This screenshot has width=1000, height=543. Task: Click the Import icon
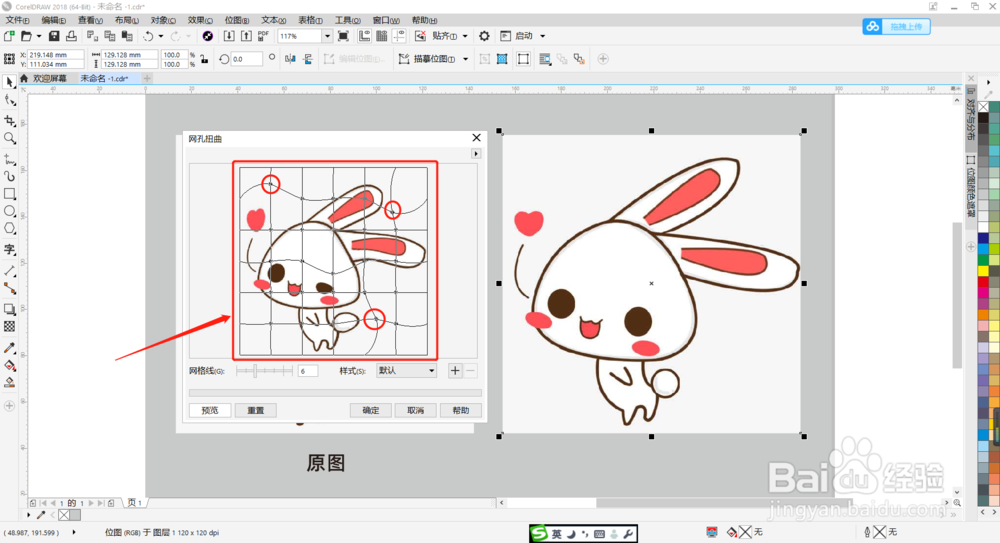[229, 36]
